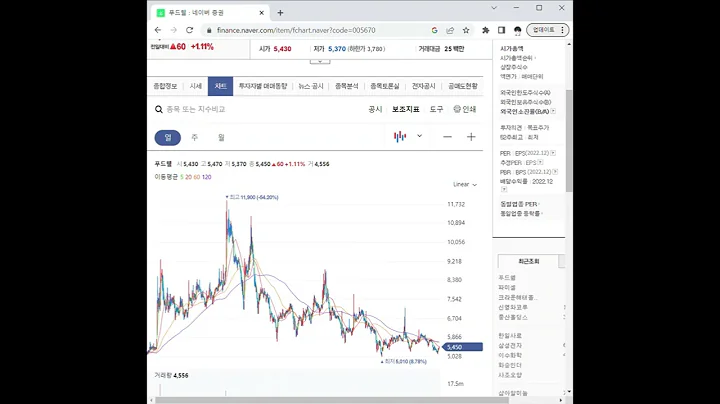Screen dimensions: 720x404
Task: Go back to previous page in browser
Action: pyautogui.click(x=158, y=30)
